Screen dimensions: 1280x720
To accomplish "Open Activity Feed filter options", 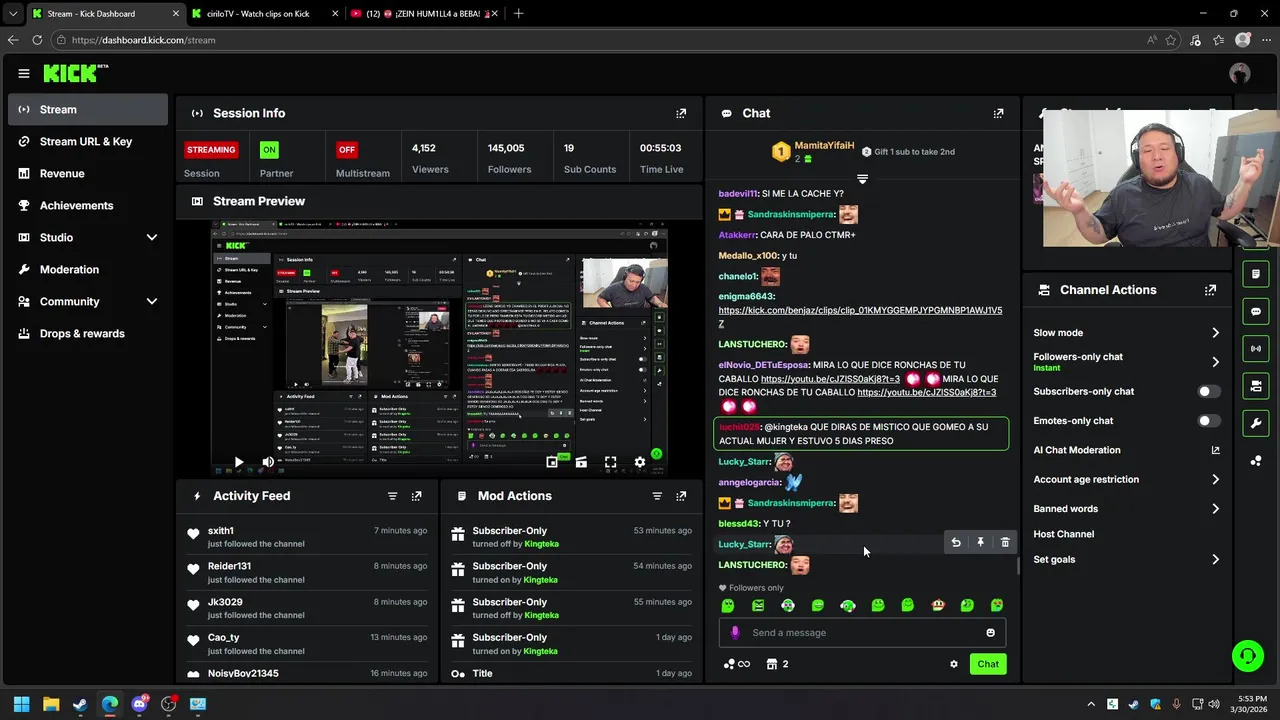I will tap(392, 496).
